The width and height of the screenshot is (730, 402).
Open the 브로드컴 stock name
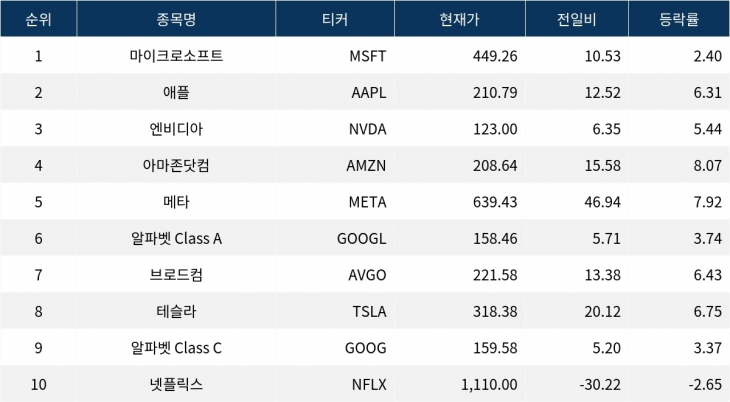[x=177, y=275]
